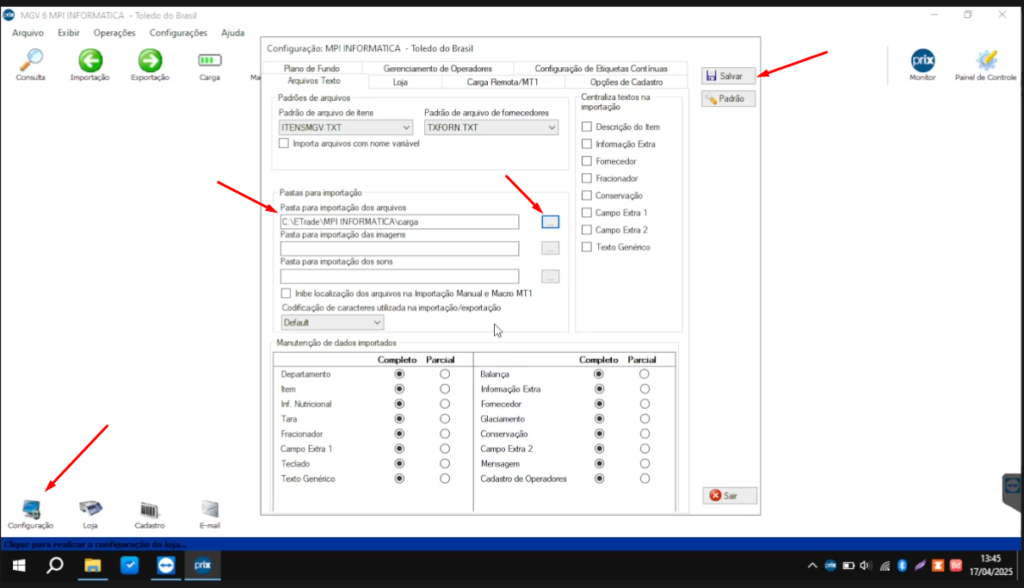Switch to the Carga Remota/MT1 tab

coord(502,81)
